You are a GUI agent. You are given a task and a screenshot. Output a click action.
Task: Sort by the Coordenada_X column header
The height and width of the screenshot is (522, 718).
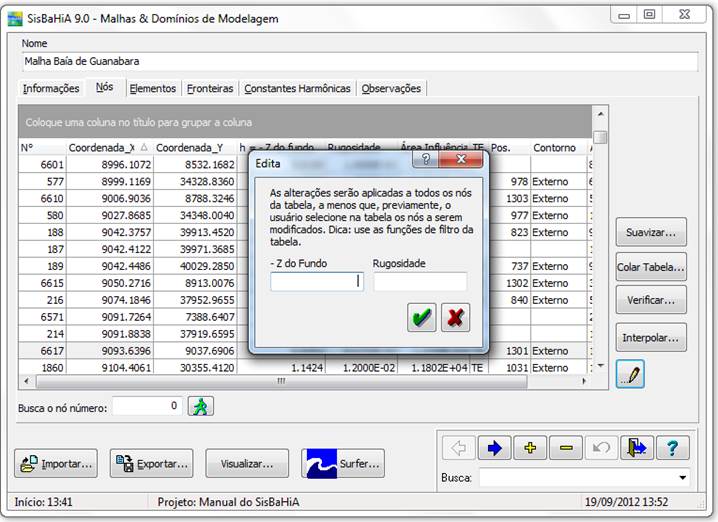pos(109,147)
